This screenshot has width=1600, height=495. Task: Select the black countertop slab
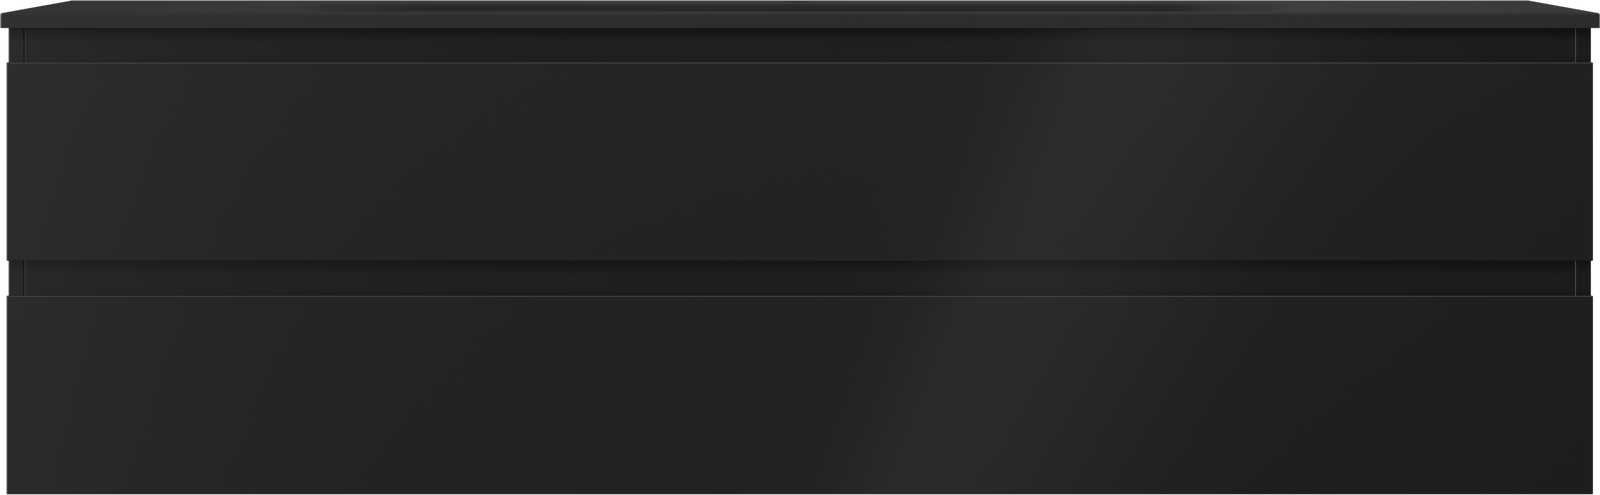(x=800, y=14)
